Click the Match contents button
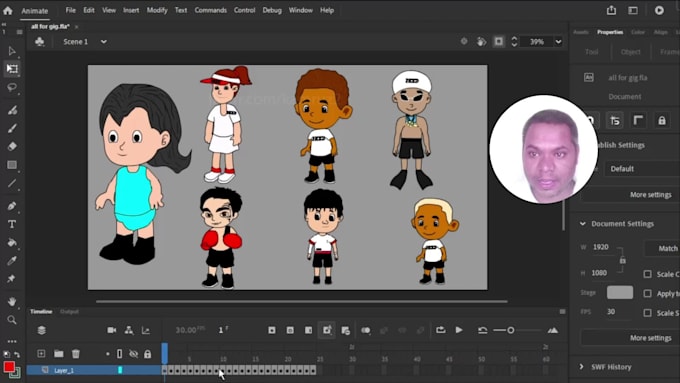This screenshot has width=680, height=383. pos(663,248)
